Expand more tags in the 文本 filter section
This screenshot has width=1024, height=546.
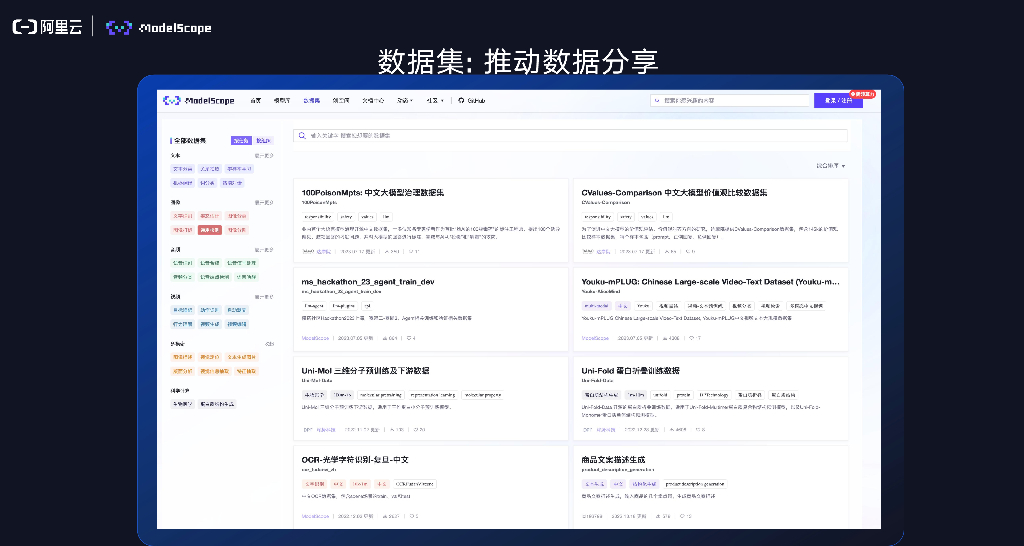(x=264, y=156)
